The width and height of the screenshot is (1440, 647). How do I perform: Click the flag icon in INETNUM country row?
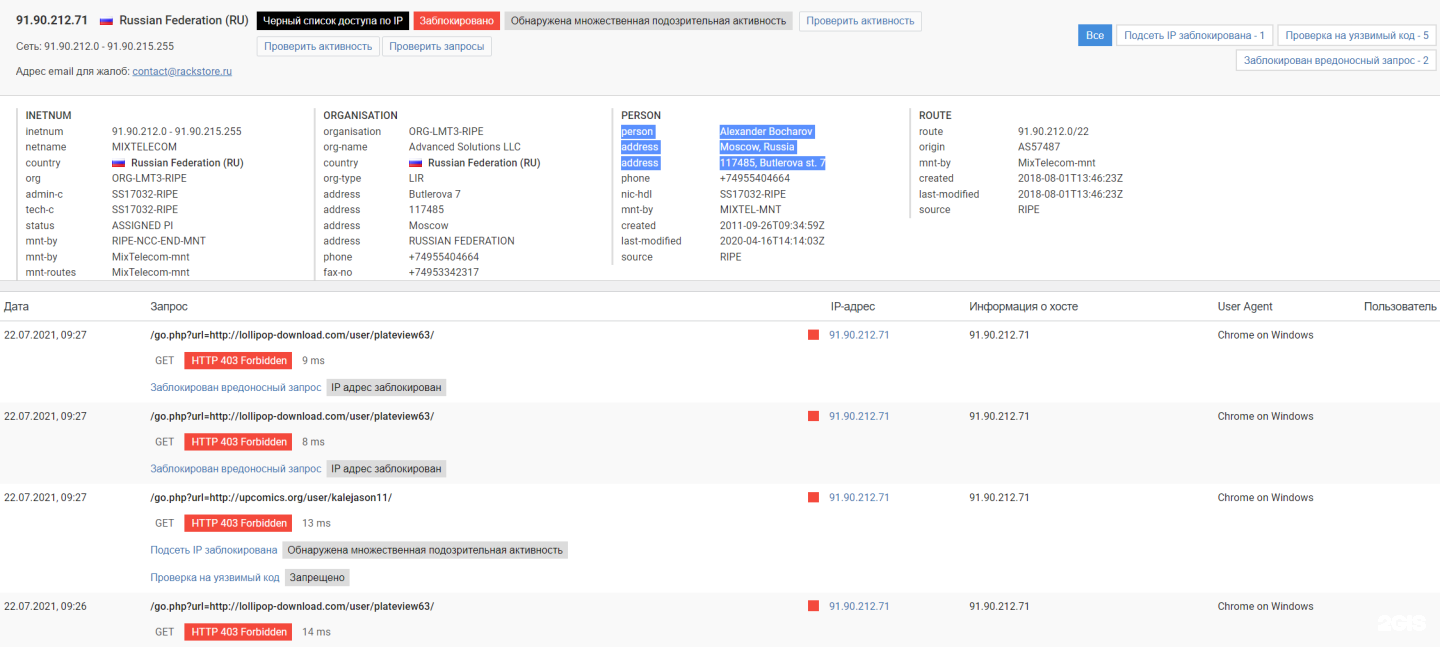click(118, 163)
